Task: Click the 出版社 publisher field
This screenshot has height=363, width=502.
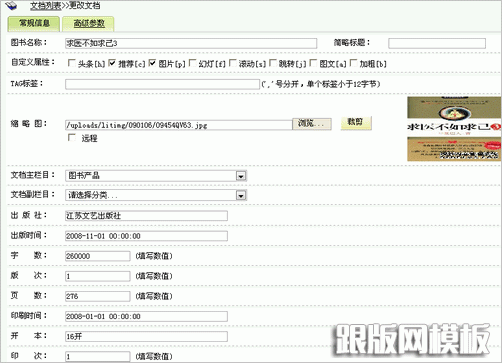Action: click(146, 216)
